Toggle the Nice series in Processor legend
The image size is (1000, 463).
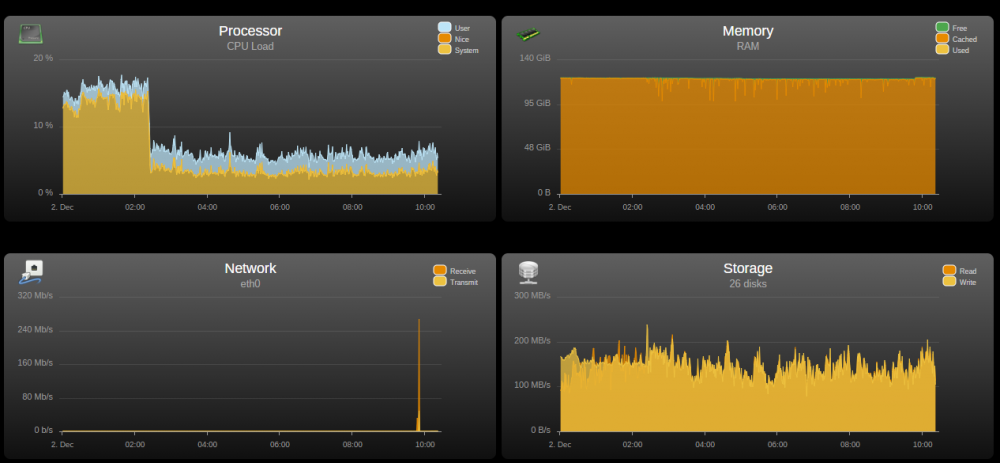(x=453, y=39)
